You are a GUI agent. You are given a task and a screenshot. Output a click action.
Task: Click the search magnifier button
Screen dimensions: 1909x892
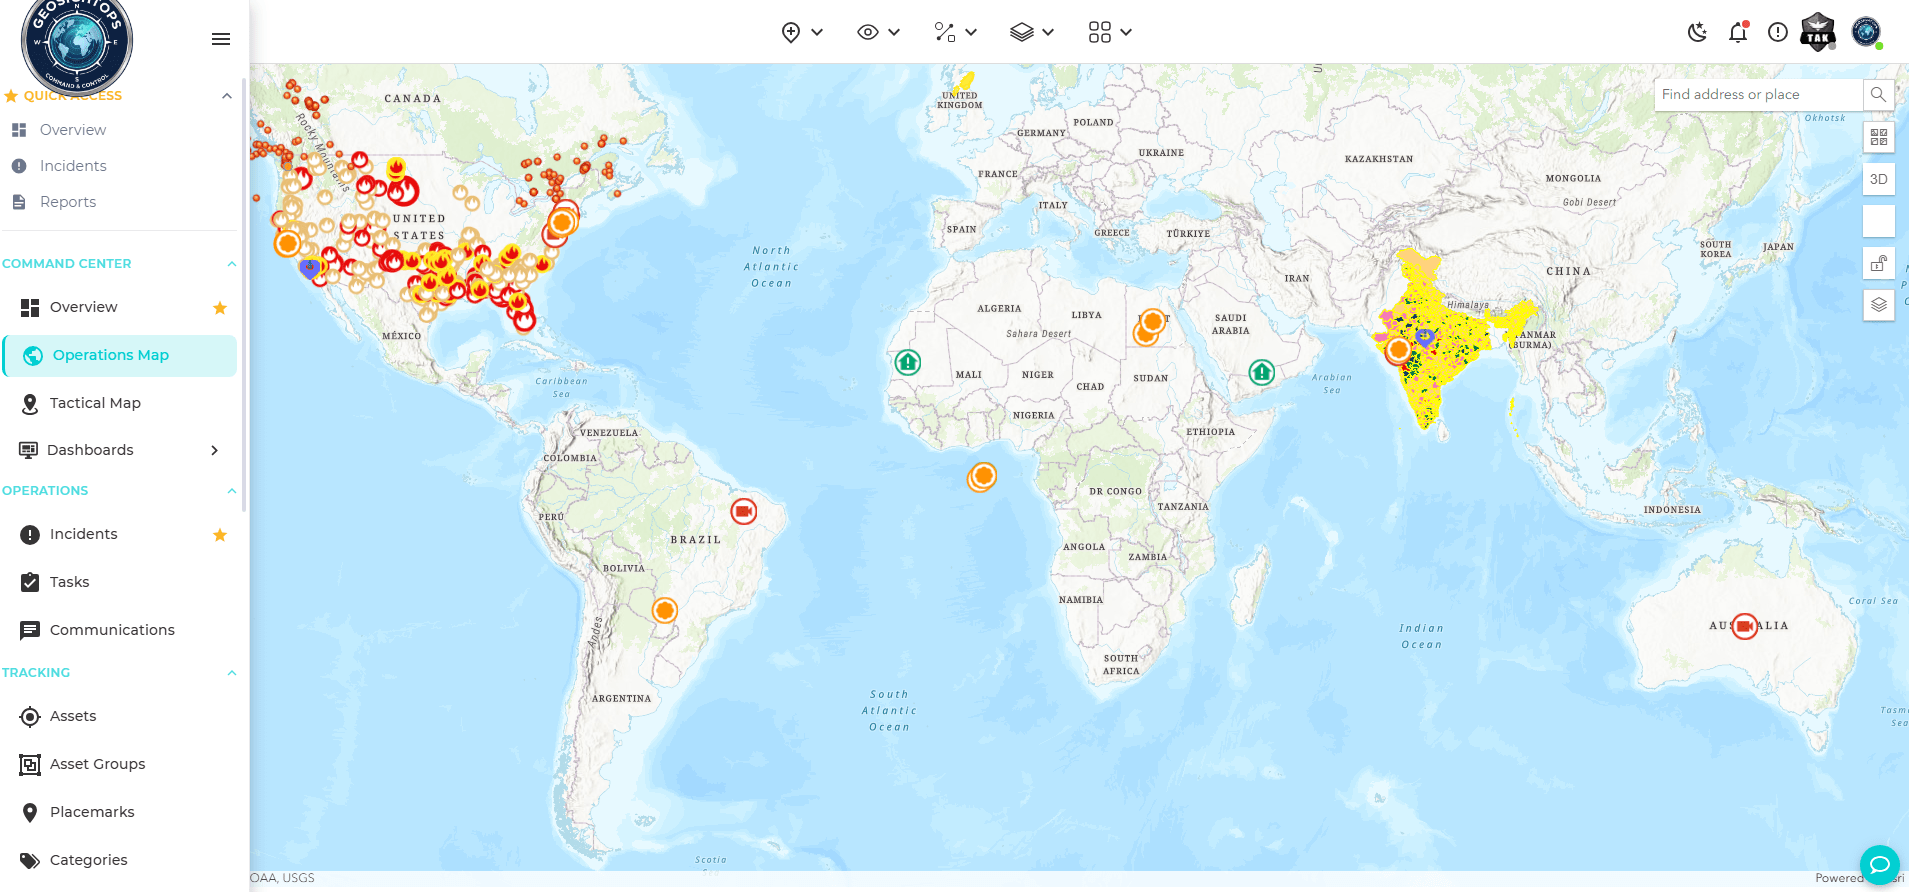(1878, 95)
